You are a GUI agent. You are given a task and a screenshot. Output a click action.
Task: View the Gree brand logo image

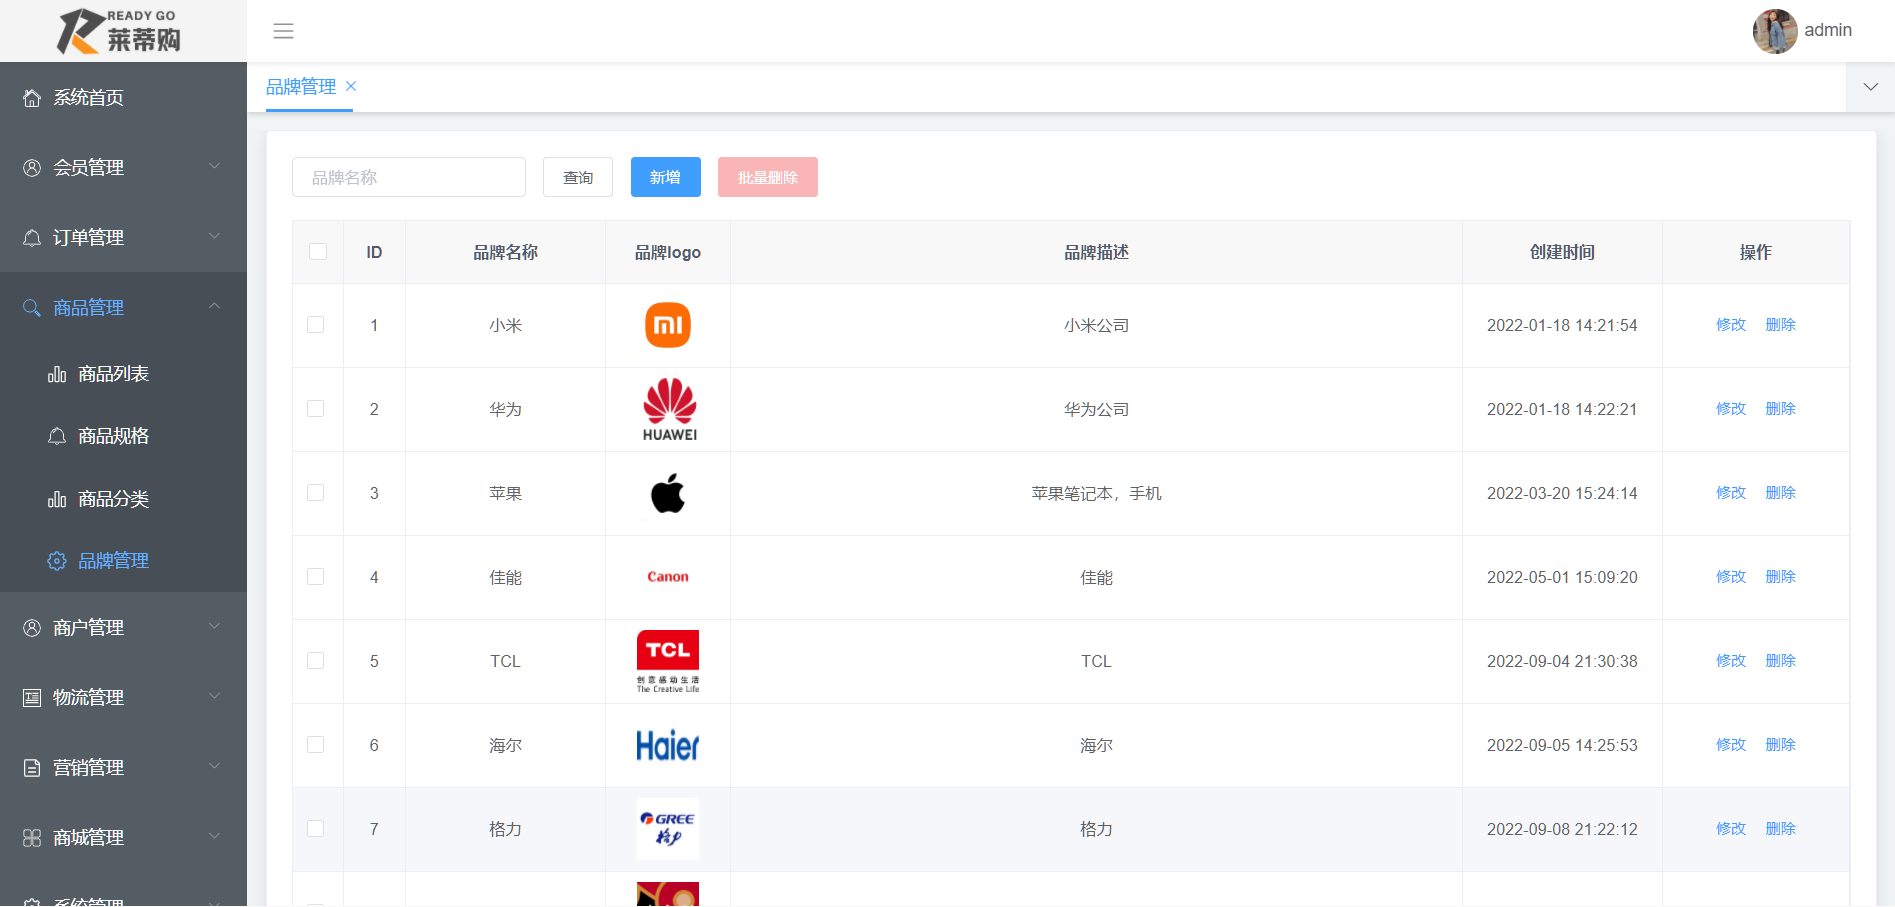click(668, 829)
